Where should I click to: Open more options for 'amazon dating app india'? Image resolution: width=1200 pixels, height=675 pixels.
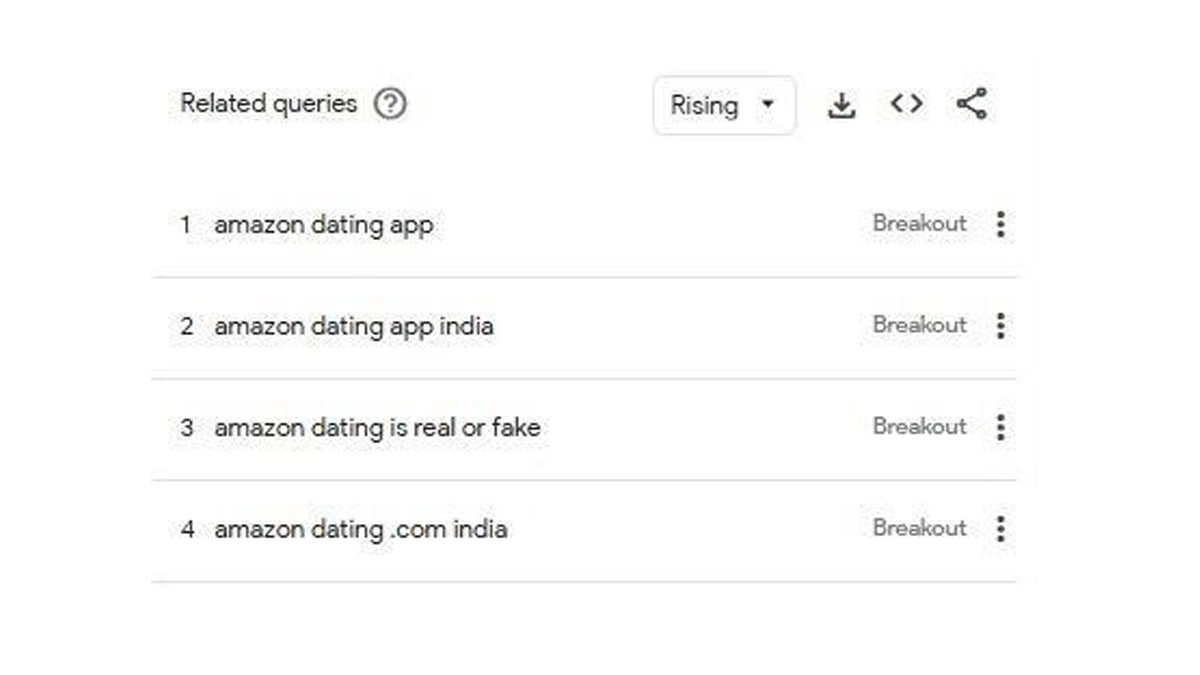point(1000,326)
